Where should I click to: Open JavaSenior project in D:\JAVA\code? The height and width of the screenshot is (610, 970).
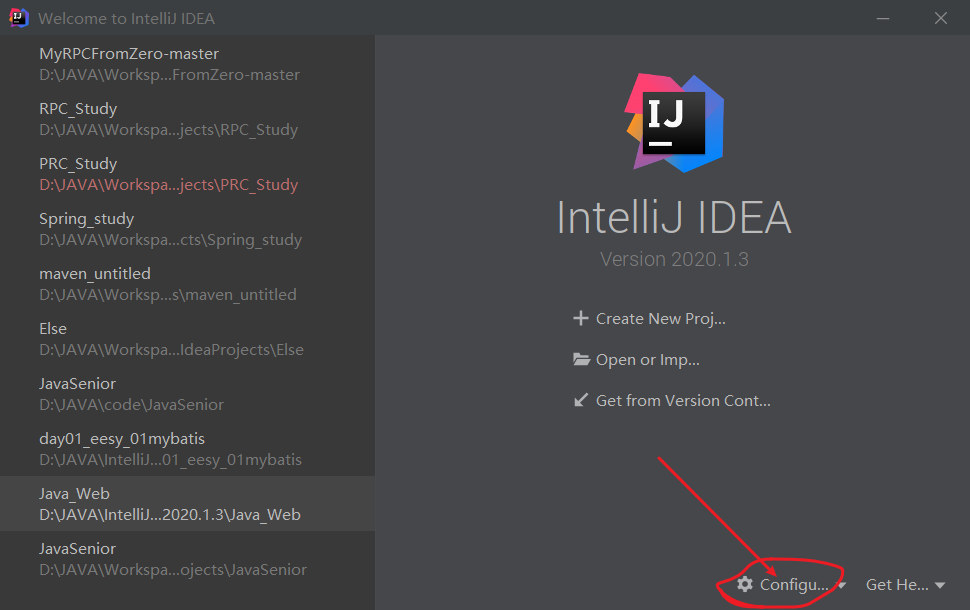(187, 394)
